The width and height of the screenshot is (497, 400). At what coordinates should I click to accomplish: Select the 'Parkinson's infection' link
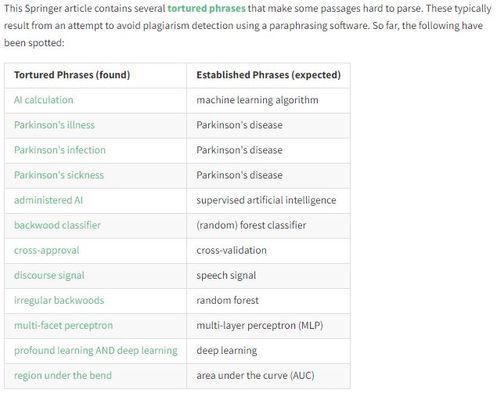[60, 150]
